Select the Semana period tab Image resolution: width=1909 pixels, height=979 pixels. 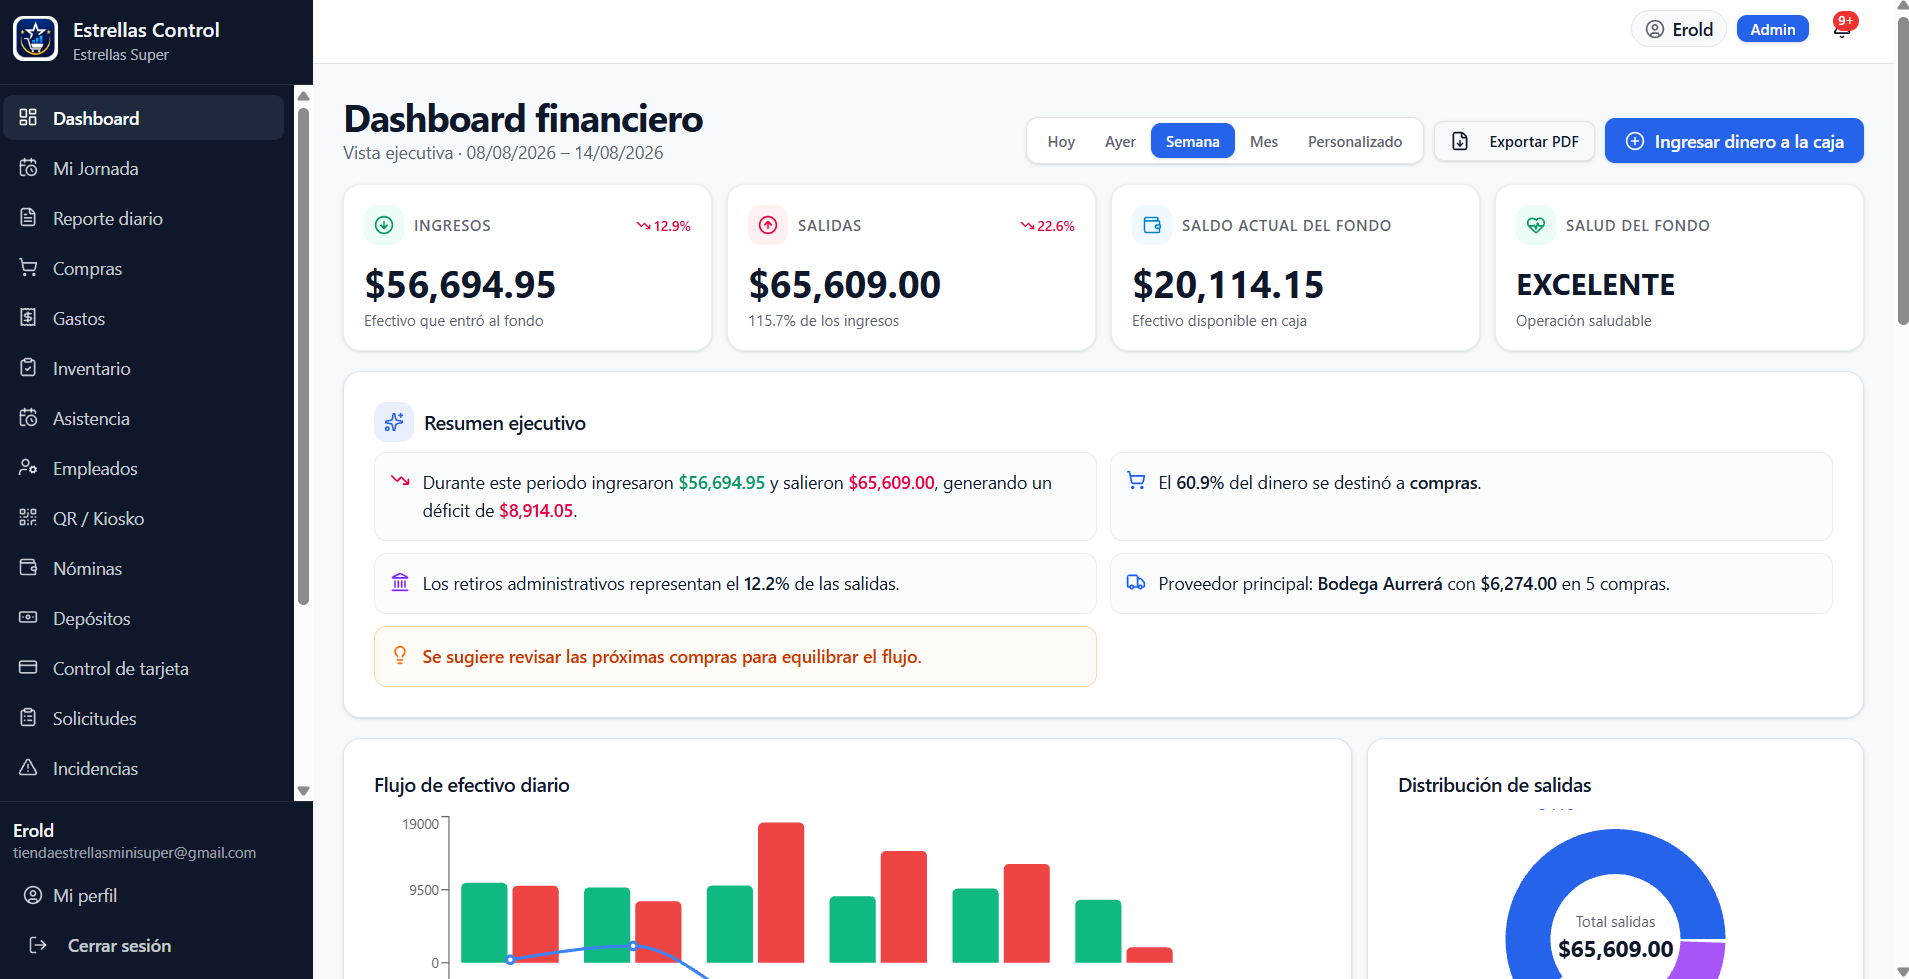click(x=1192, y=141)
